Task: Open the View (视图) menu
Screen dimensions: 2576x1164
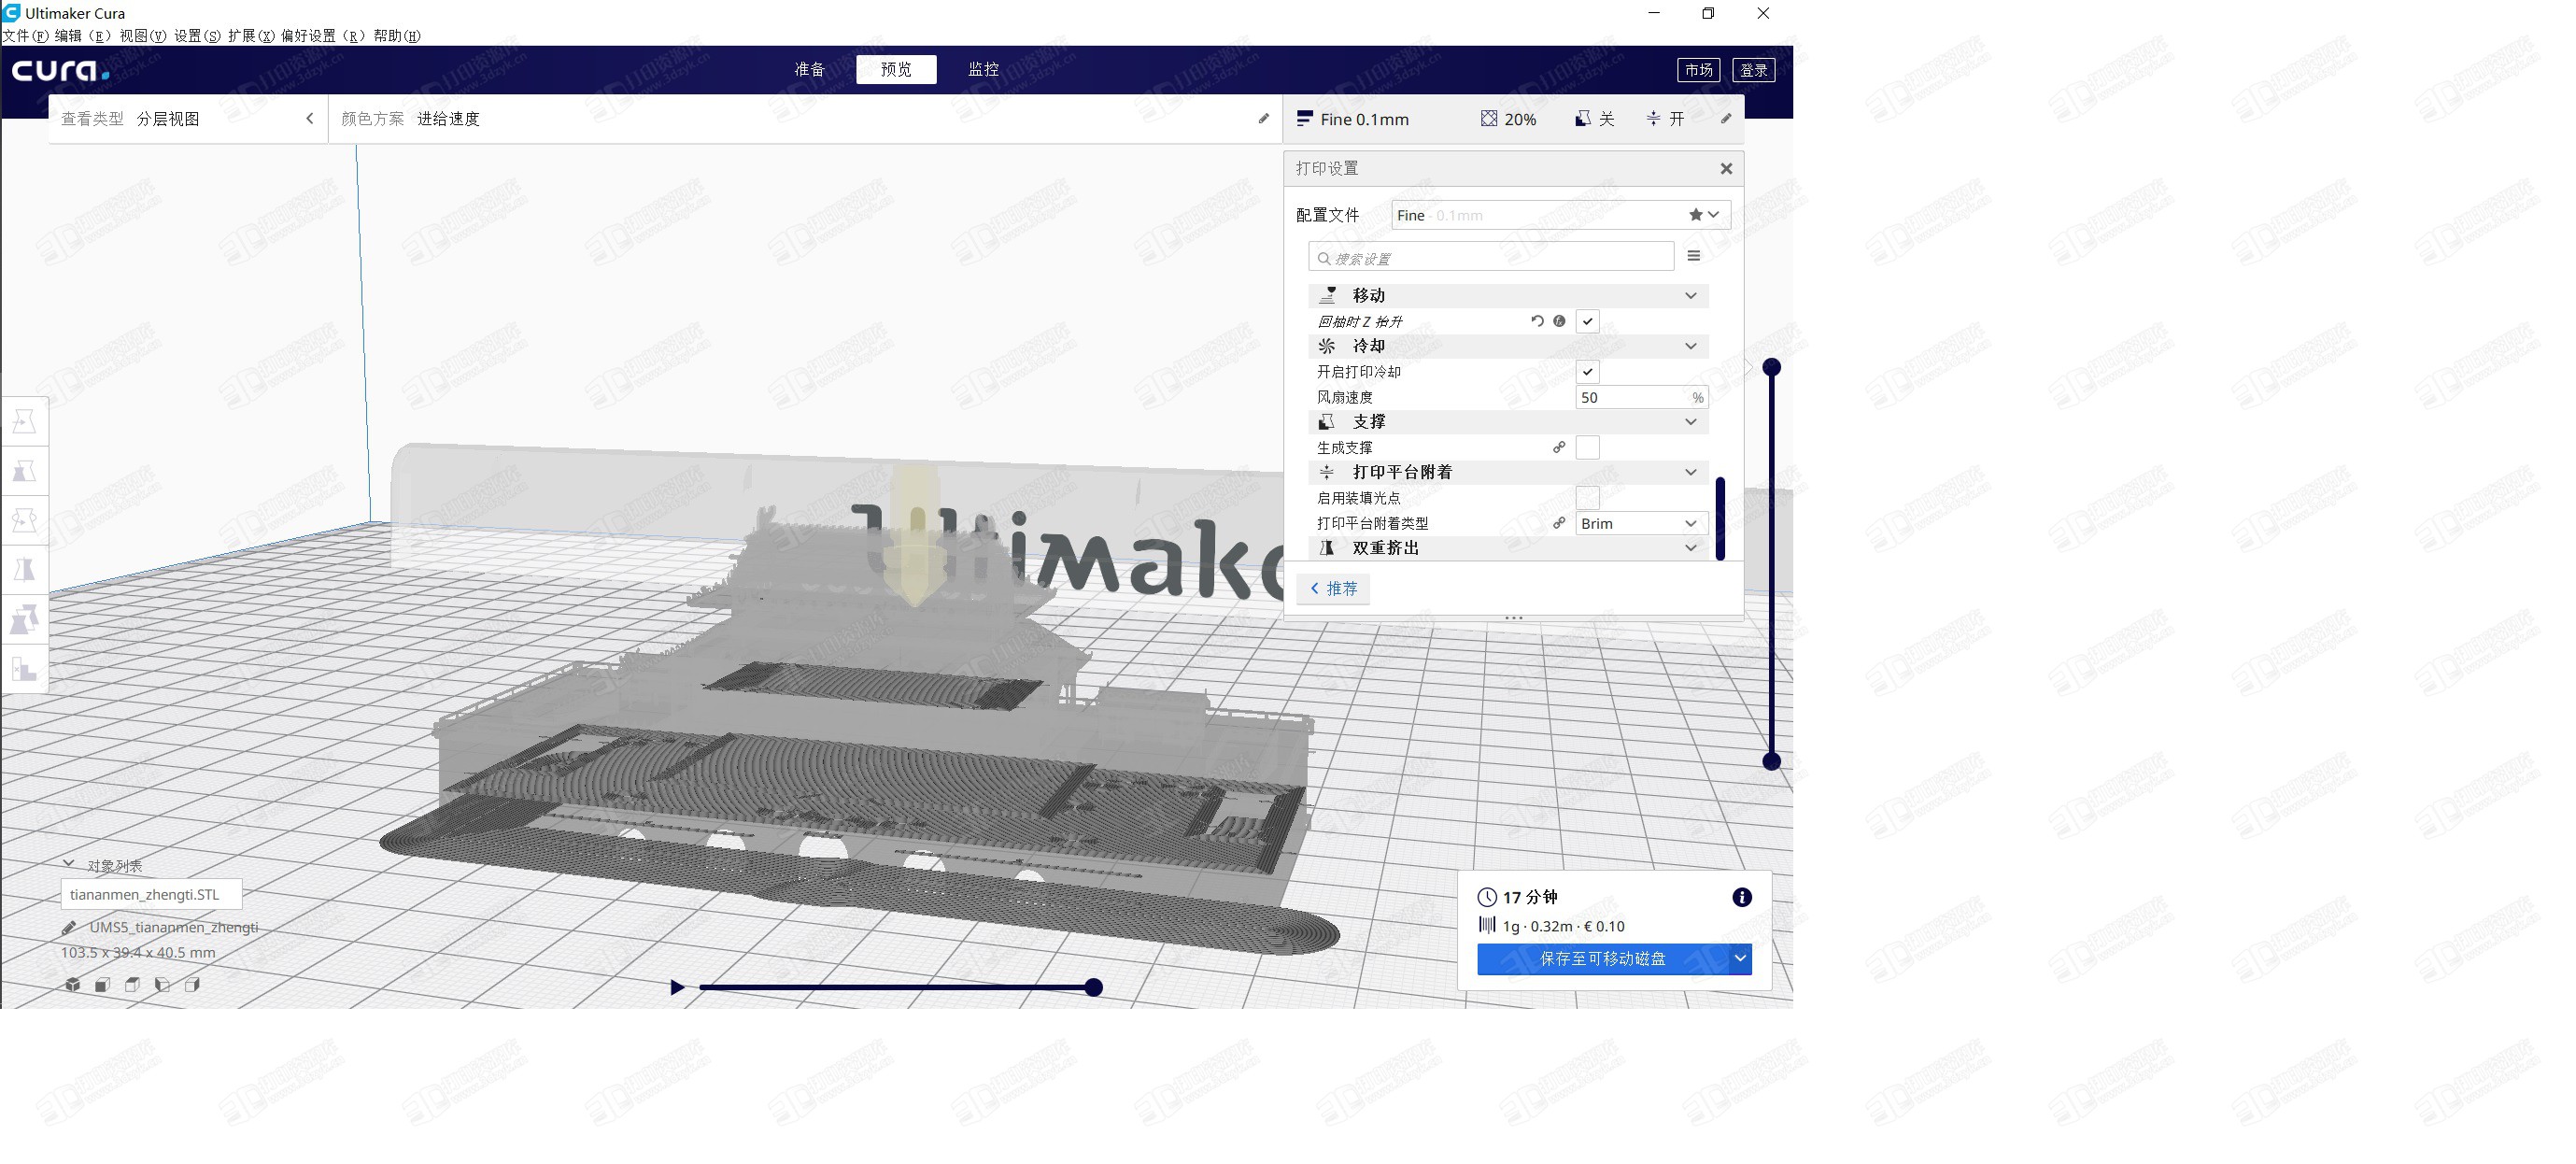Action: point(143,36)
